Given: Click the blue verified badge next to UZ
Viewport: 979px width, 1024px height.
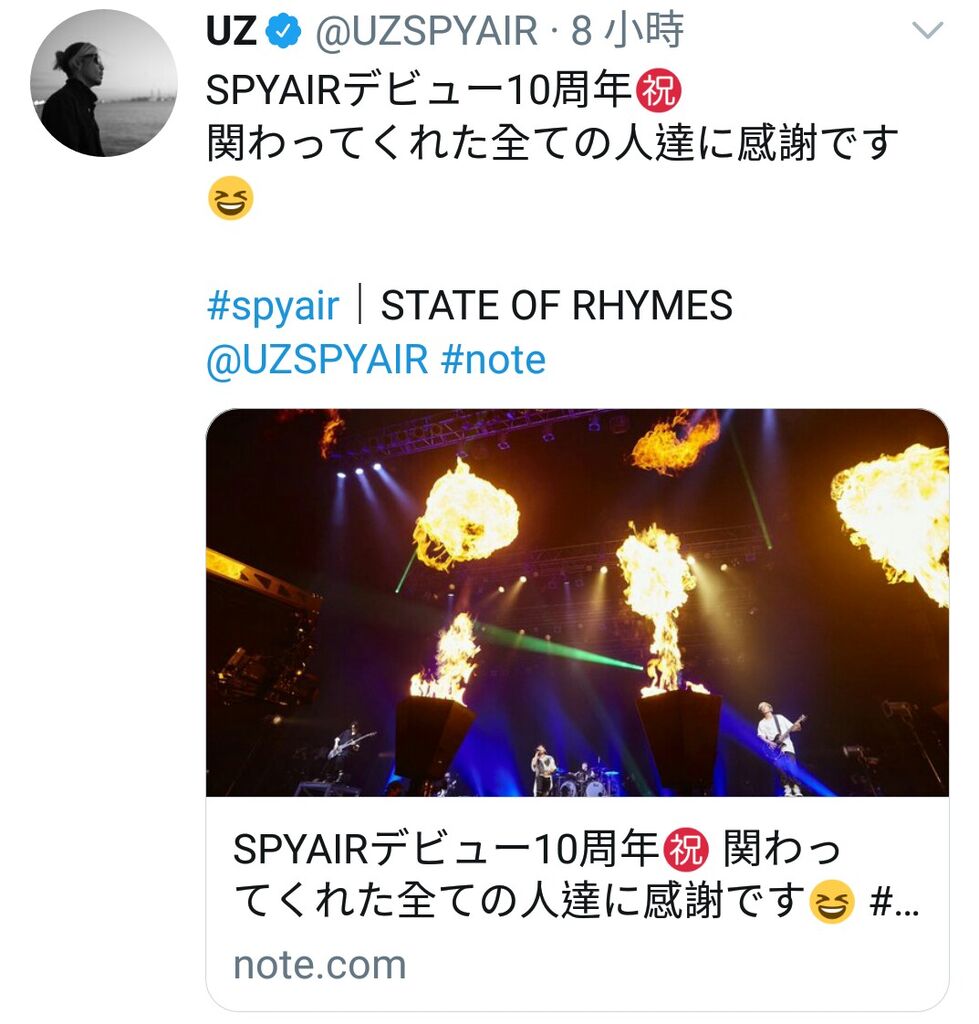Looking at the screenshot, I should pyautogui.click(x=283, y=32).
